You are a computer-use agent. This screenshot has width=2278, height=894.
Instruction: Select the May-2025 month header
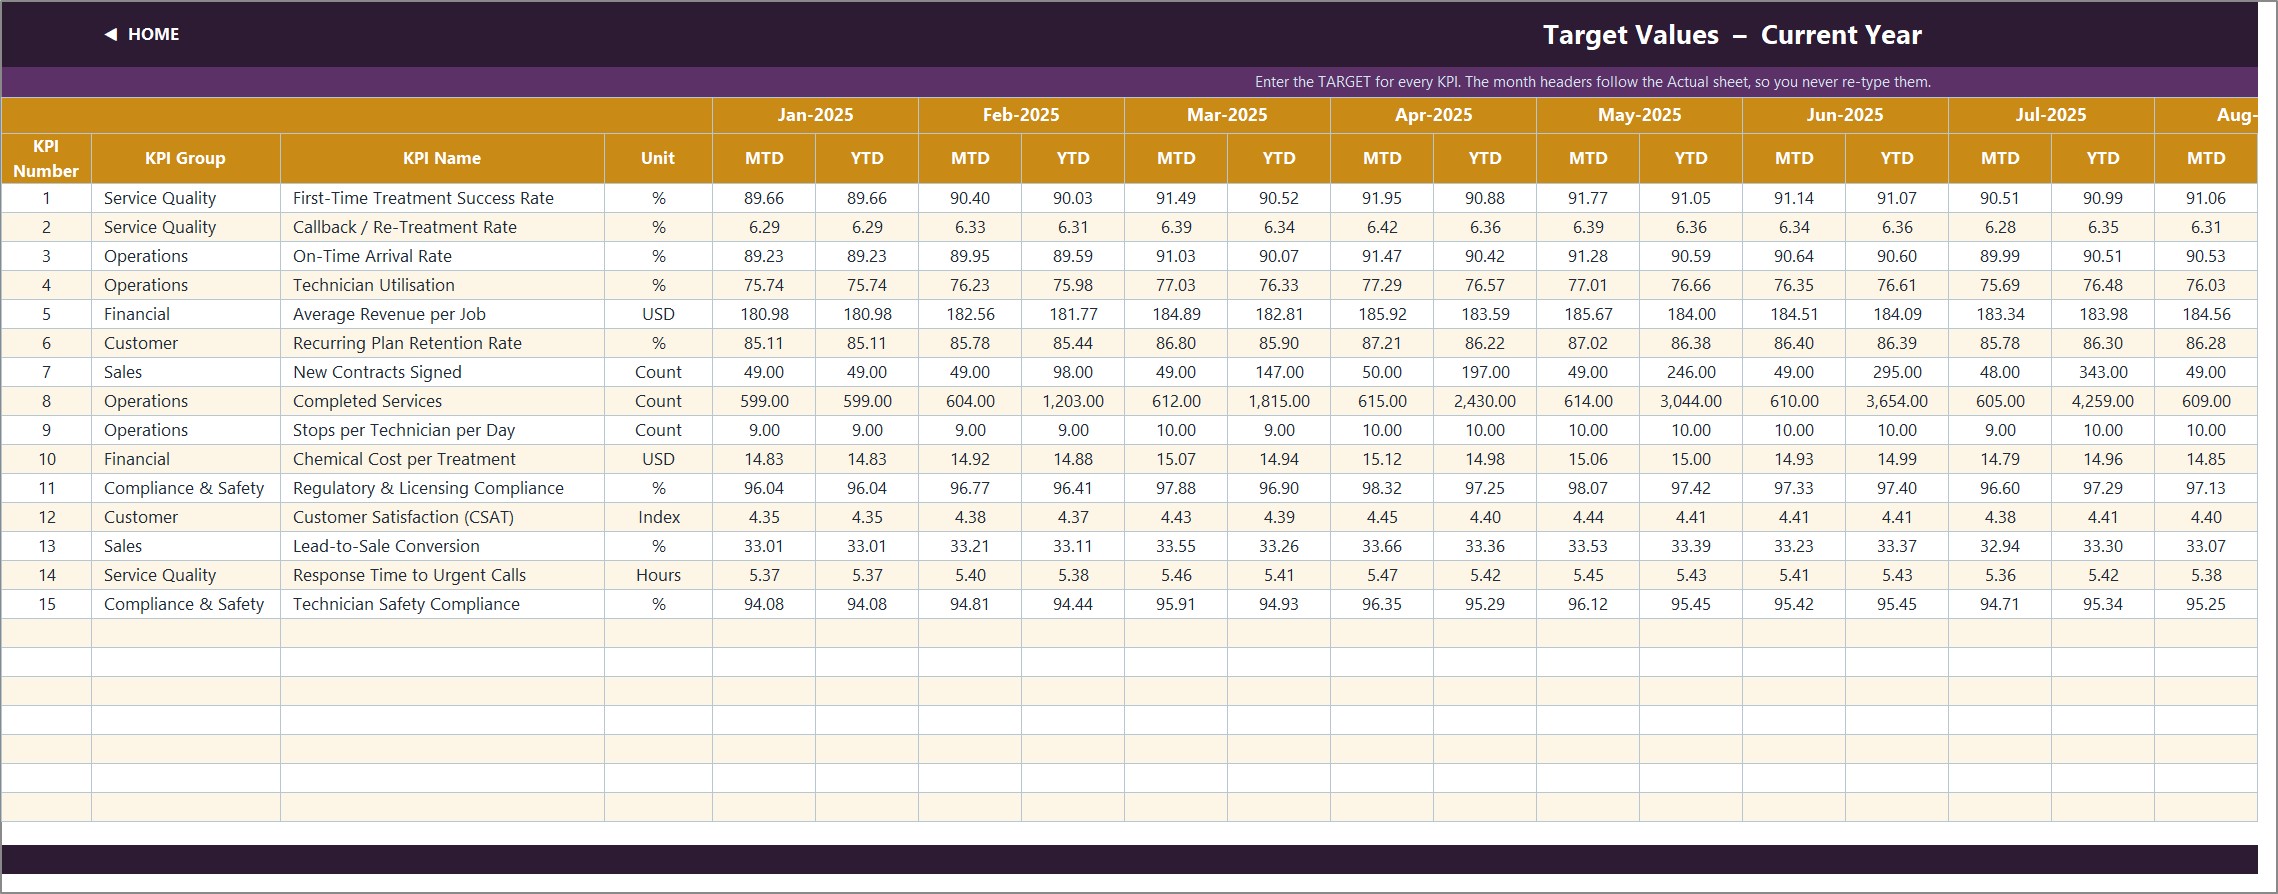(x=1639, y=115)
